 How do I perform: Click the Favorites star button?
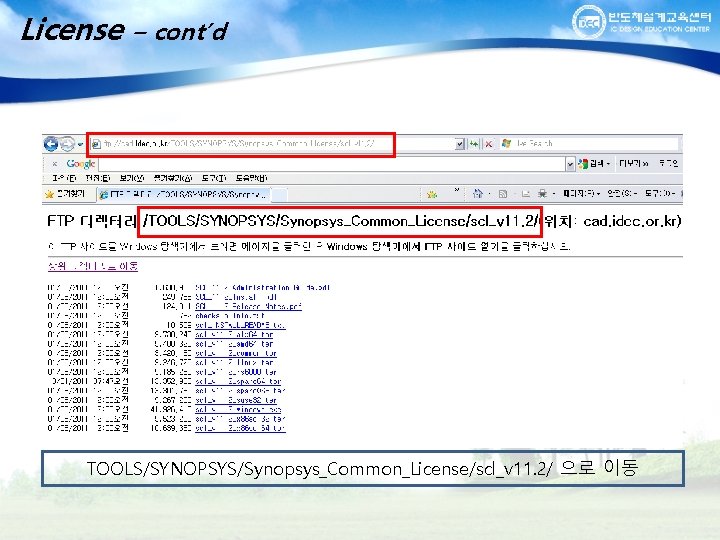[65, 194]
